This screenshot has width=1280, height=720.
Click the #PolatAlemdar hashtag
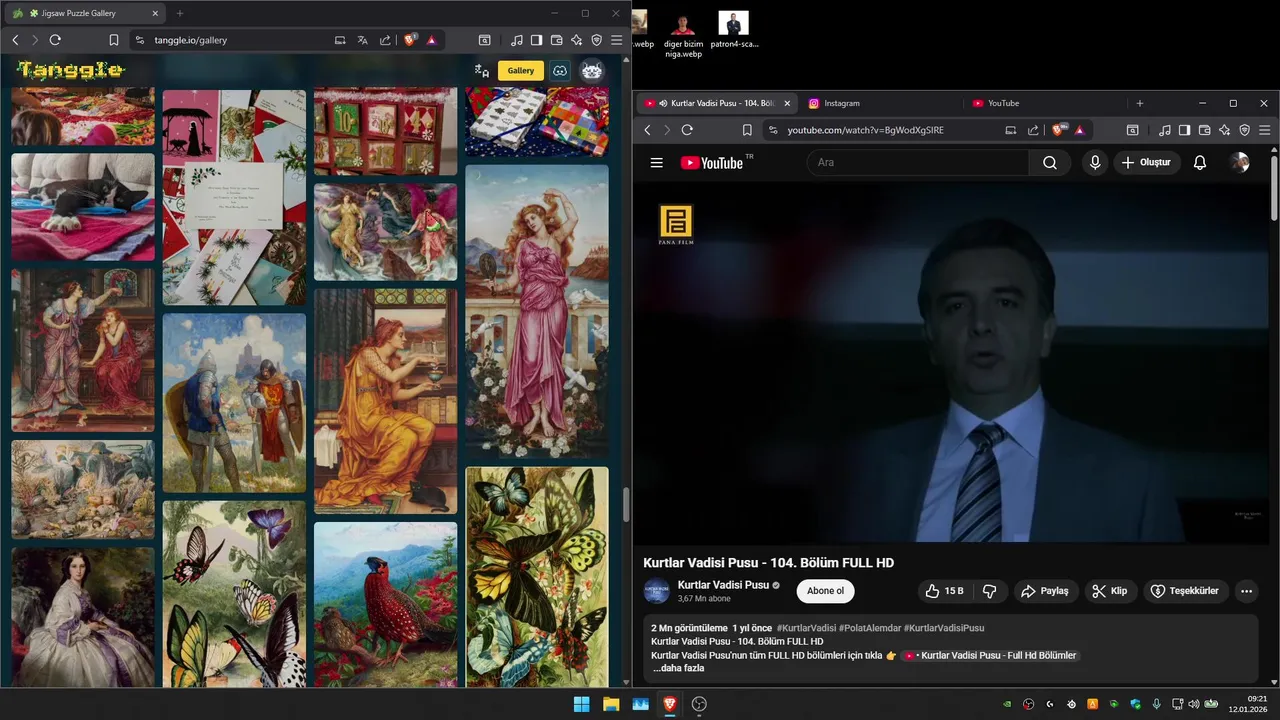tap(869, 628)
